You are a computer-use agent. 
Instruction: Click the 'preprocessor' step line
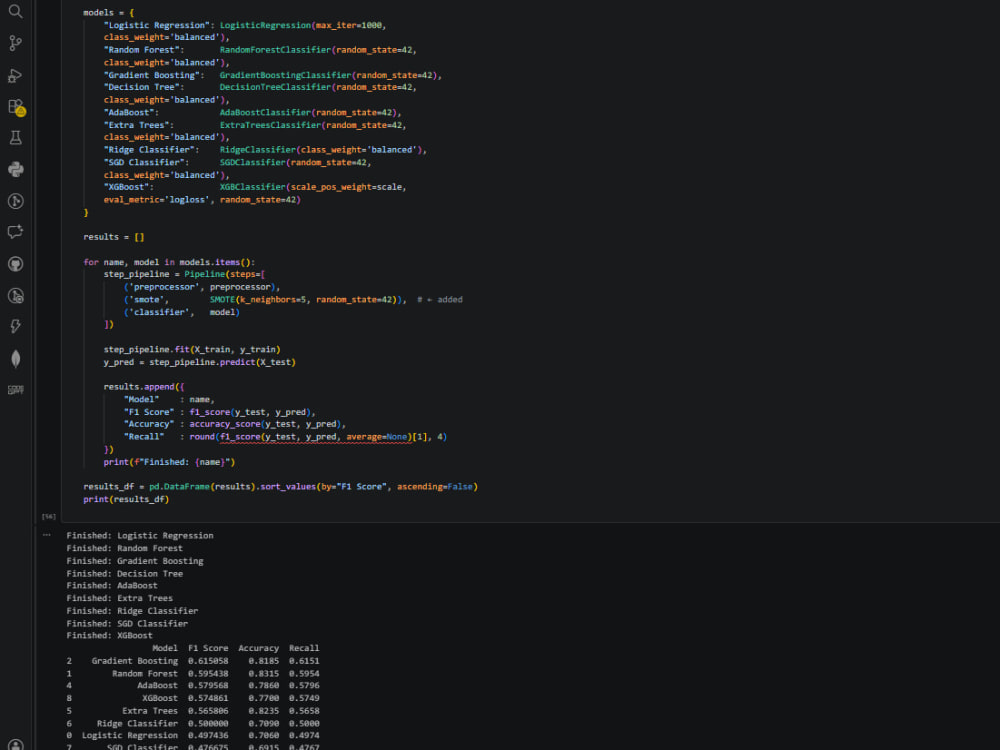[202, 287]
